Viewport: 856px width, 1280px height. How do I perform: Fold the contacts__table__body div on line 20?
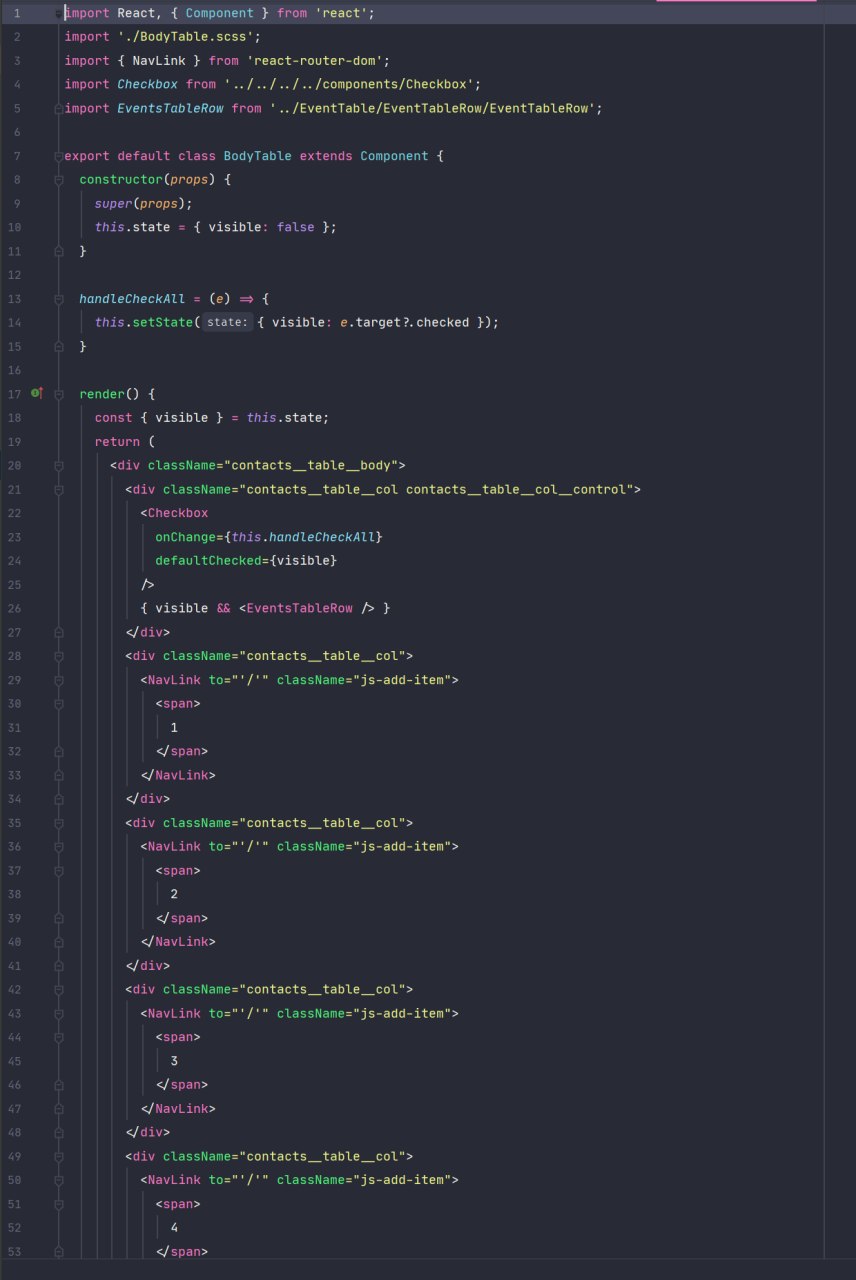59,466
